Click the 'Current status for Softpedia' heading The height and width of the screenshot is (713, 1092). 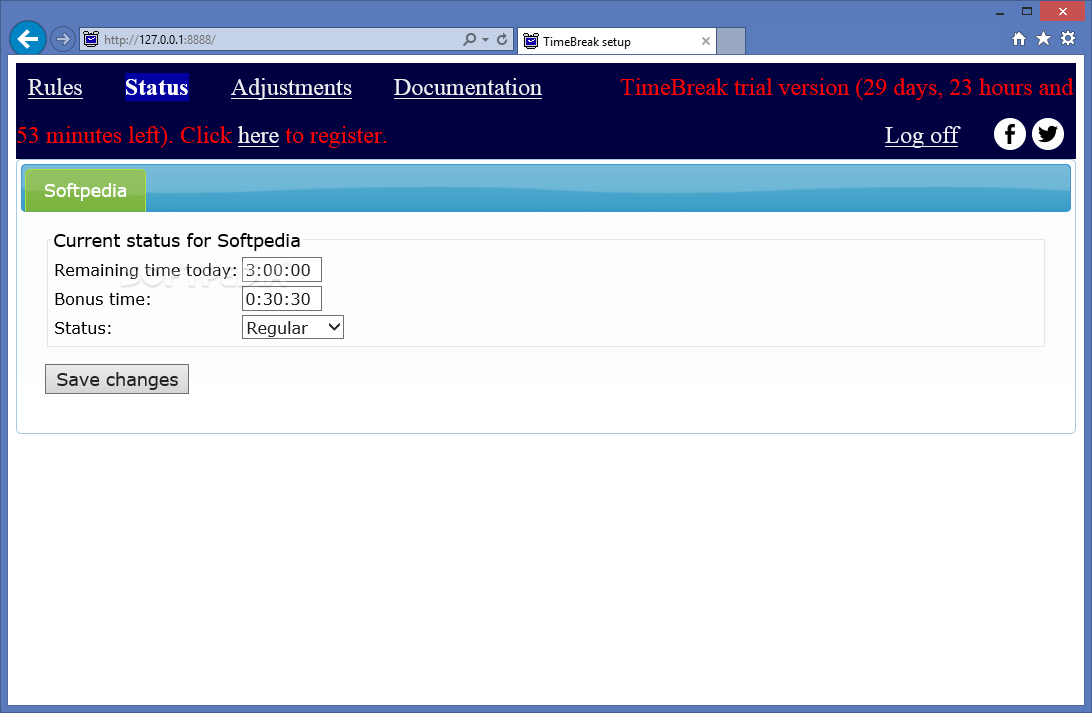pyautogui.click(x=177, y=240)
